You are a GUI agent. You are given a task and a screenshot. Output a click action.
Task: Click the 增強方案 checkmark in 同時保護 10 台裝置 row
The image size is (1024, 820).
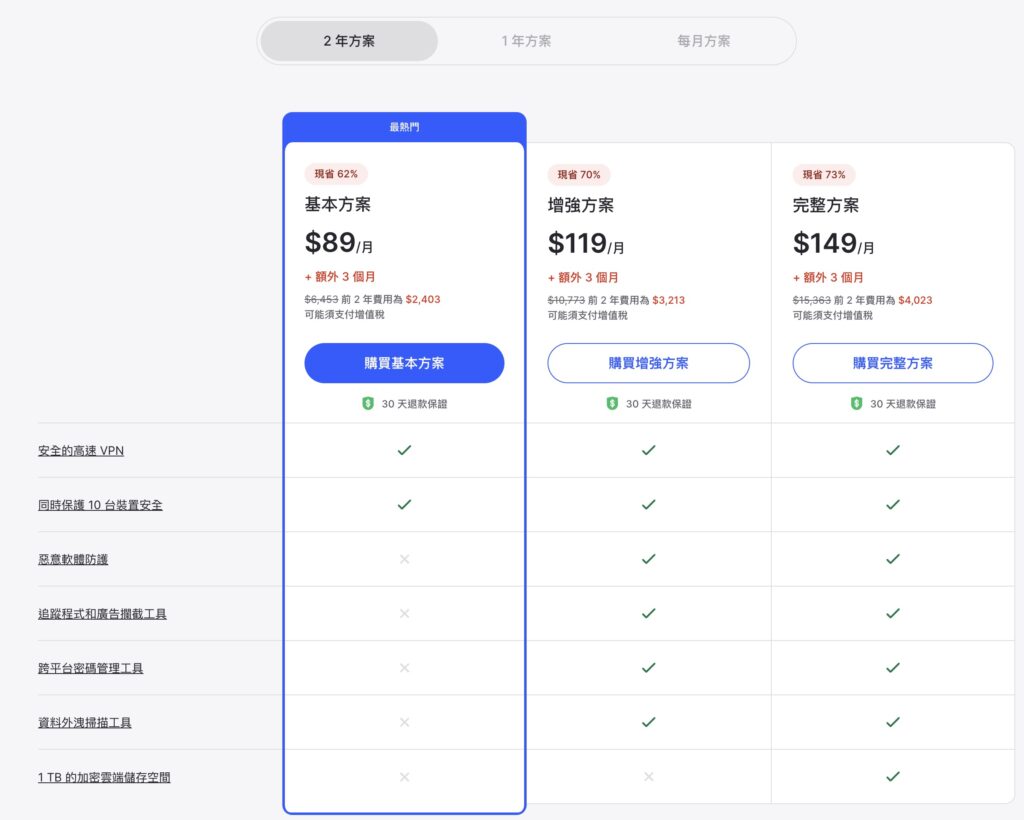click(648, 504)
